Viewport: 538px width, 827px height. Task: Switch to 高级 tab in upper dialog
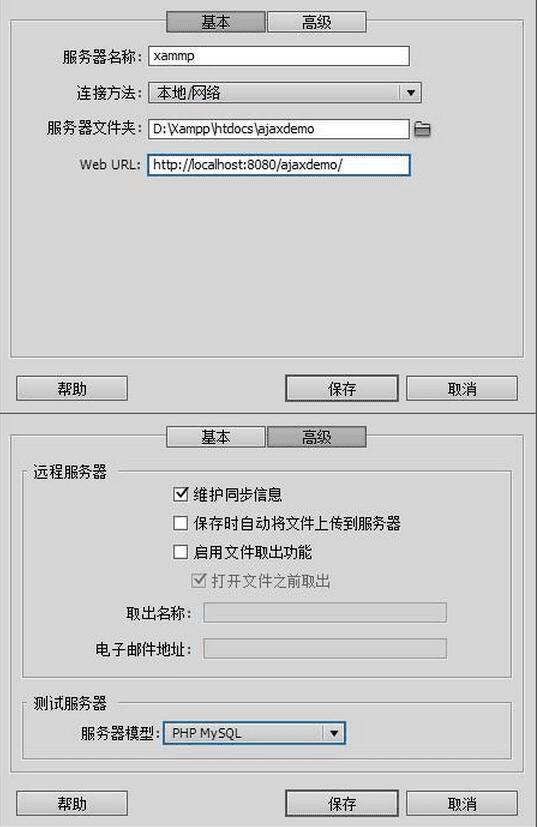pos(316,22)
